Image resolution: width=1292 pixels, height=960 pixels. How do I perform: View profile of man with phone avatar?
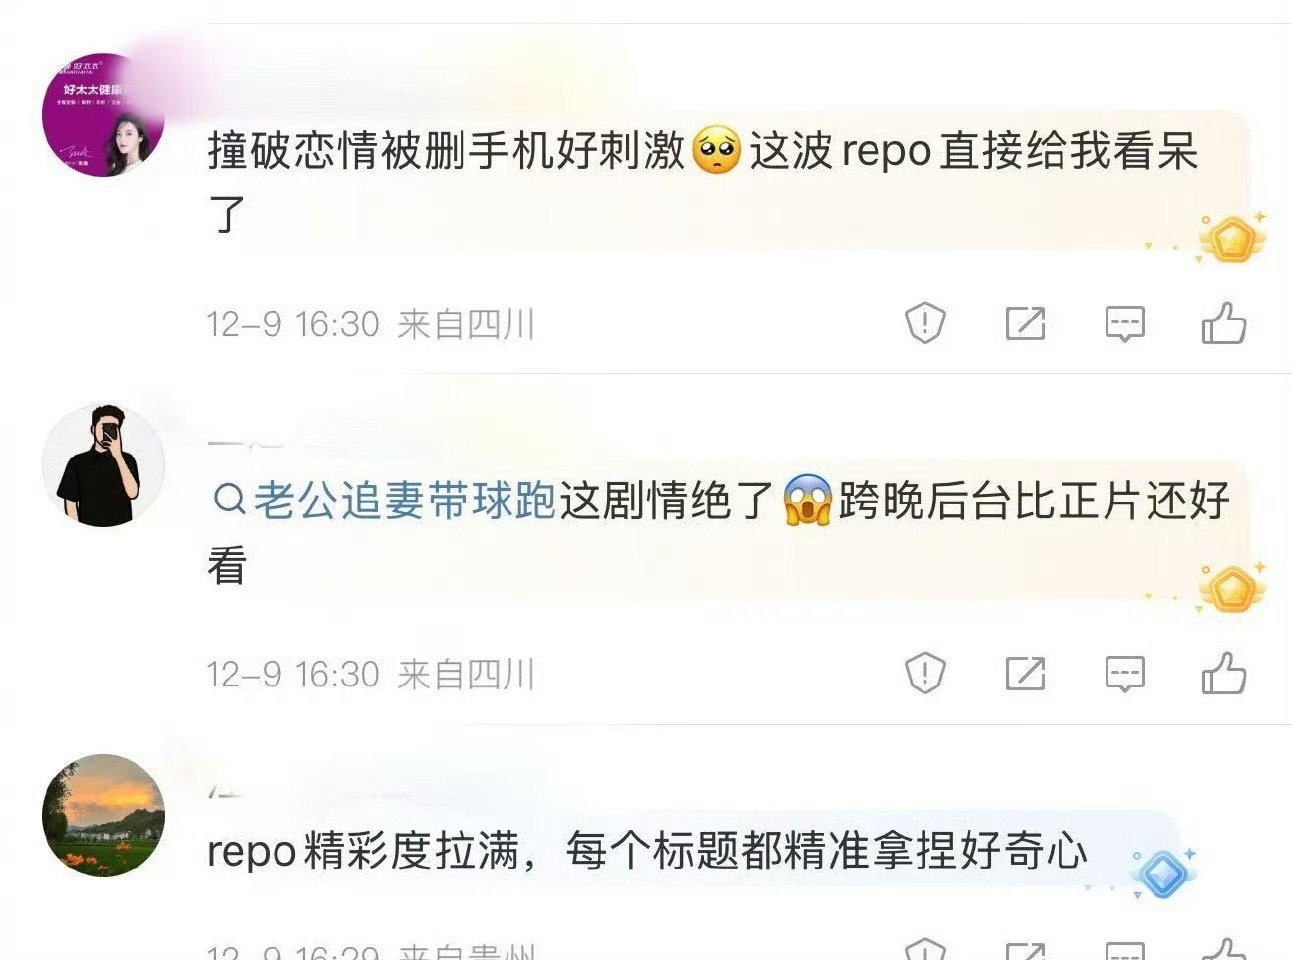coord(103,465)
